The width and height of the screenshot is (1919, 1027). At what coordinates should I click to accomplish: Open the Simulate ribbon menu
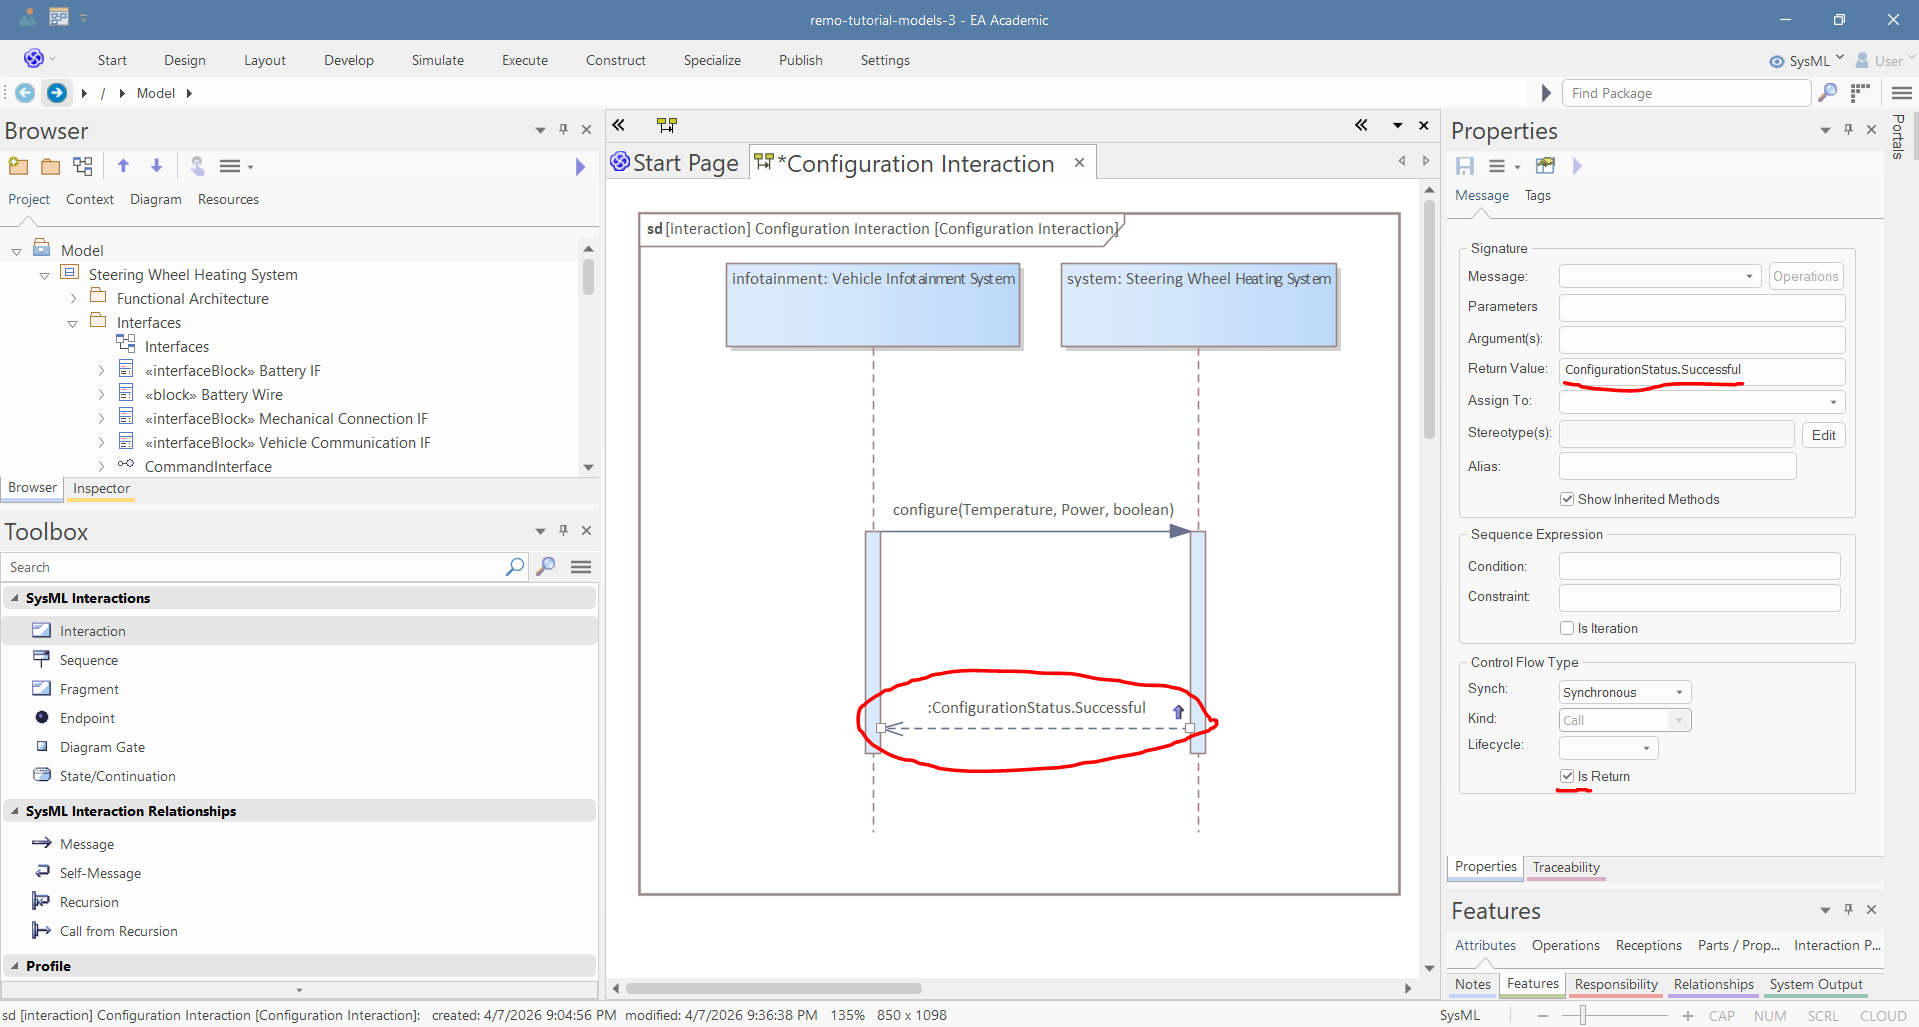pos(437,60)
